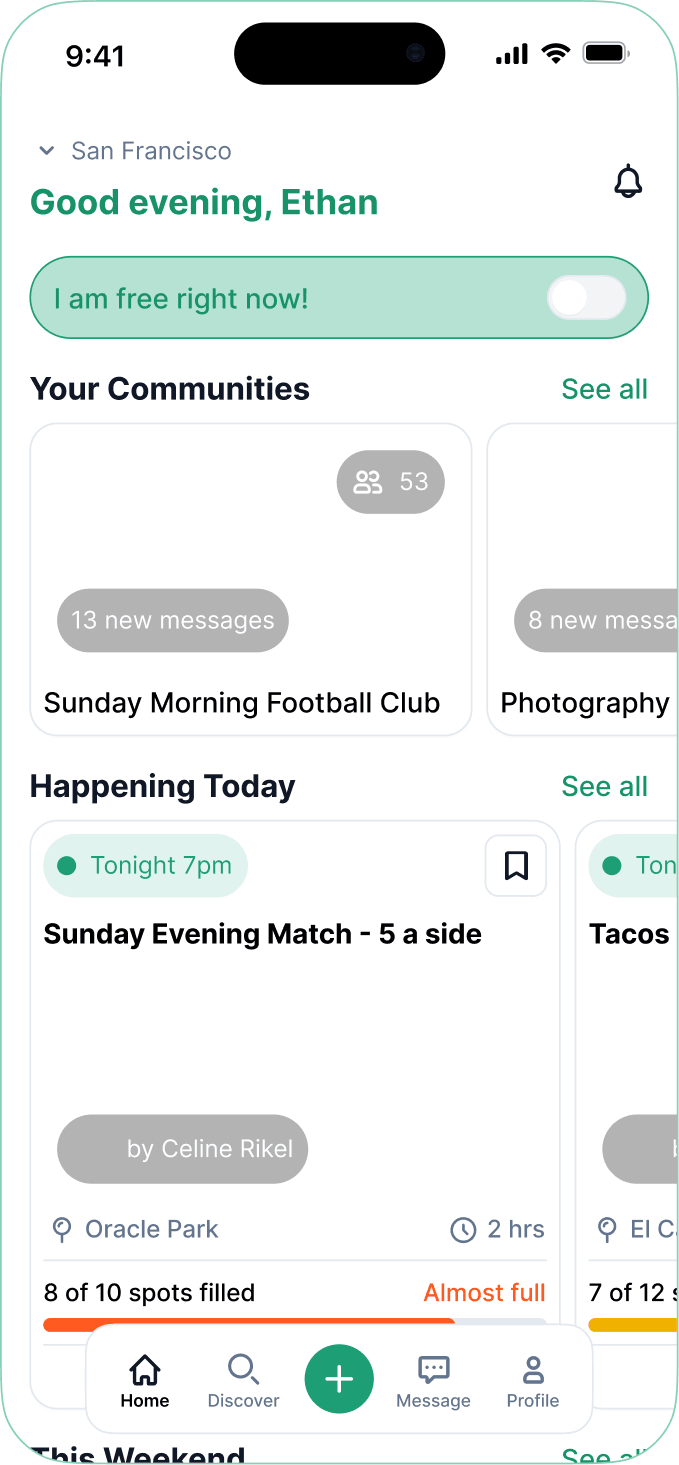Click the 2 hrs clock icon
The width and height of the screenshot is (679, 1465).
pos(463,1229)
